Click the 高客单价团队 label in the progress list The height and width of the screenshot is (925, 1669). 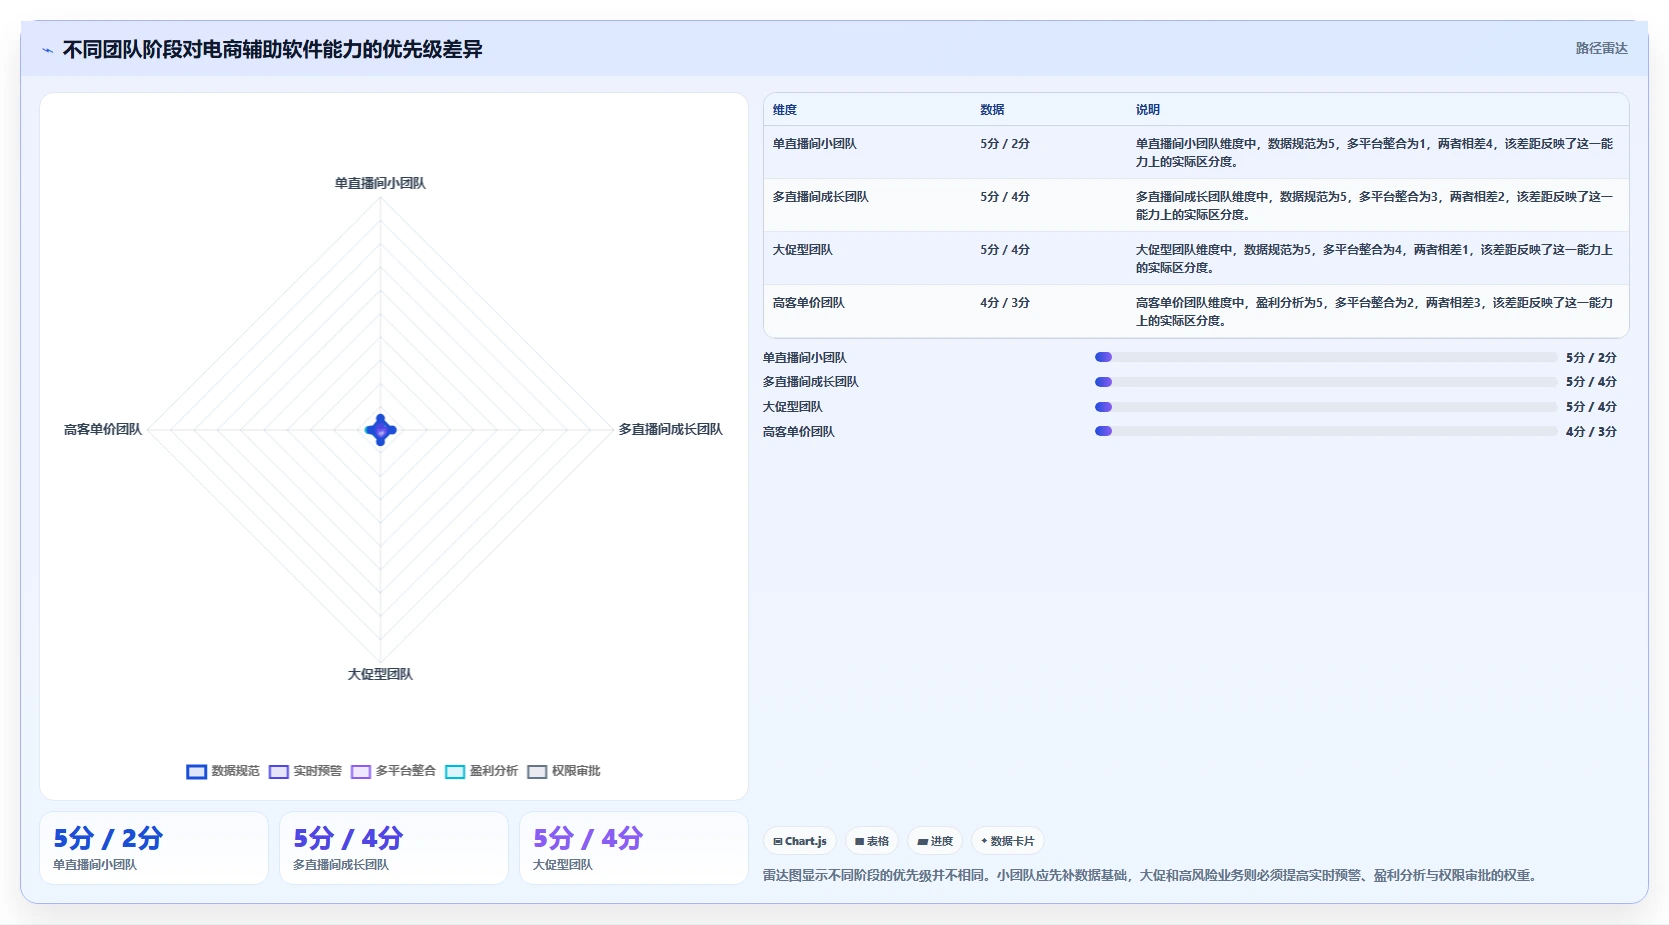(798, 432)
